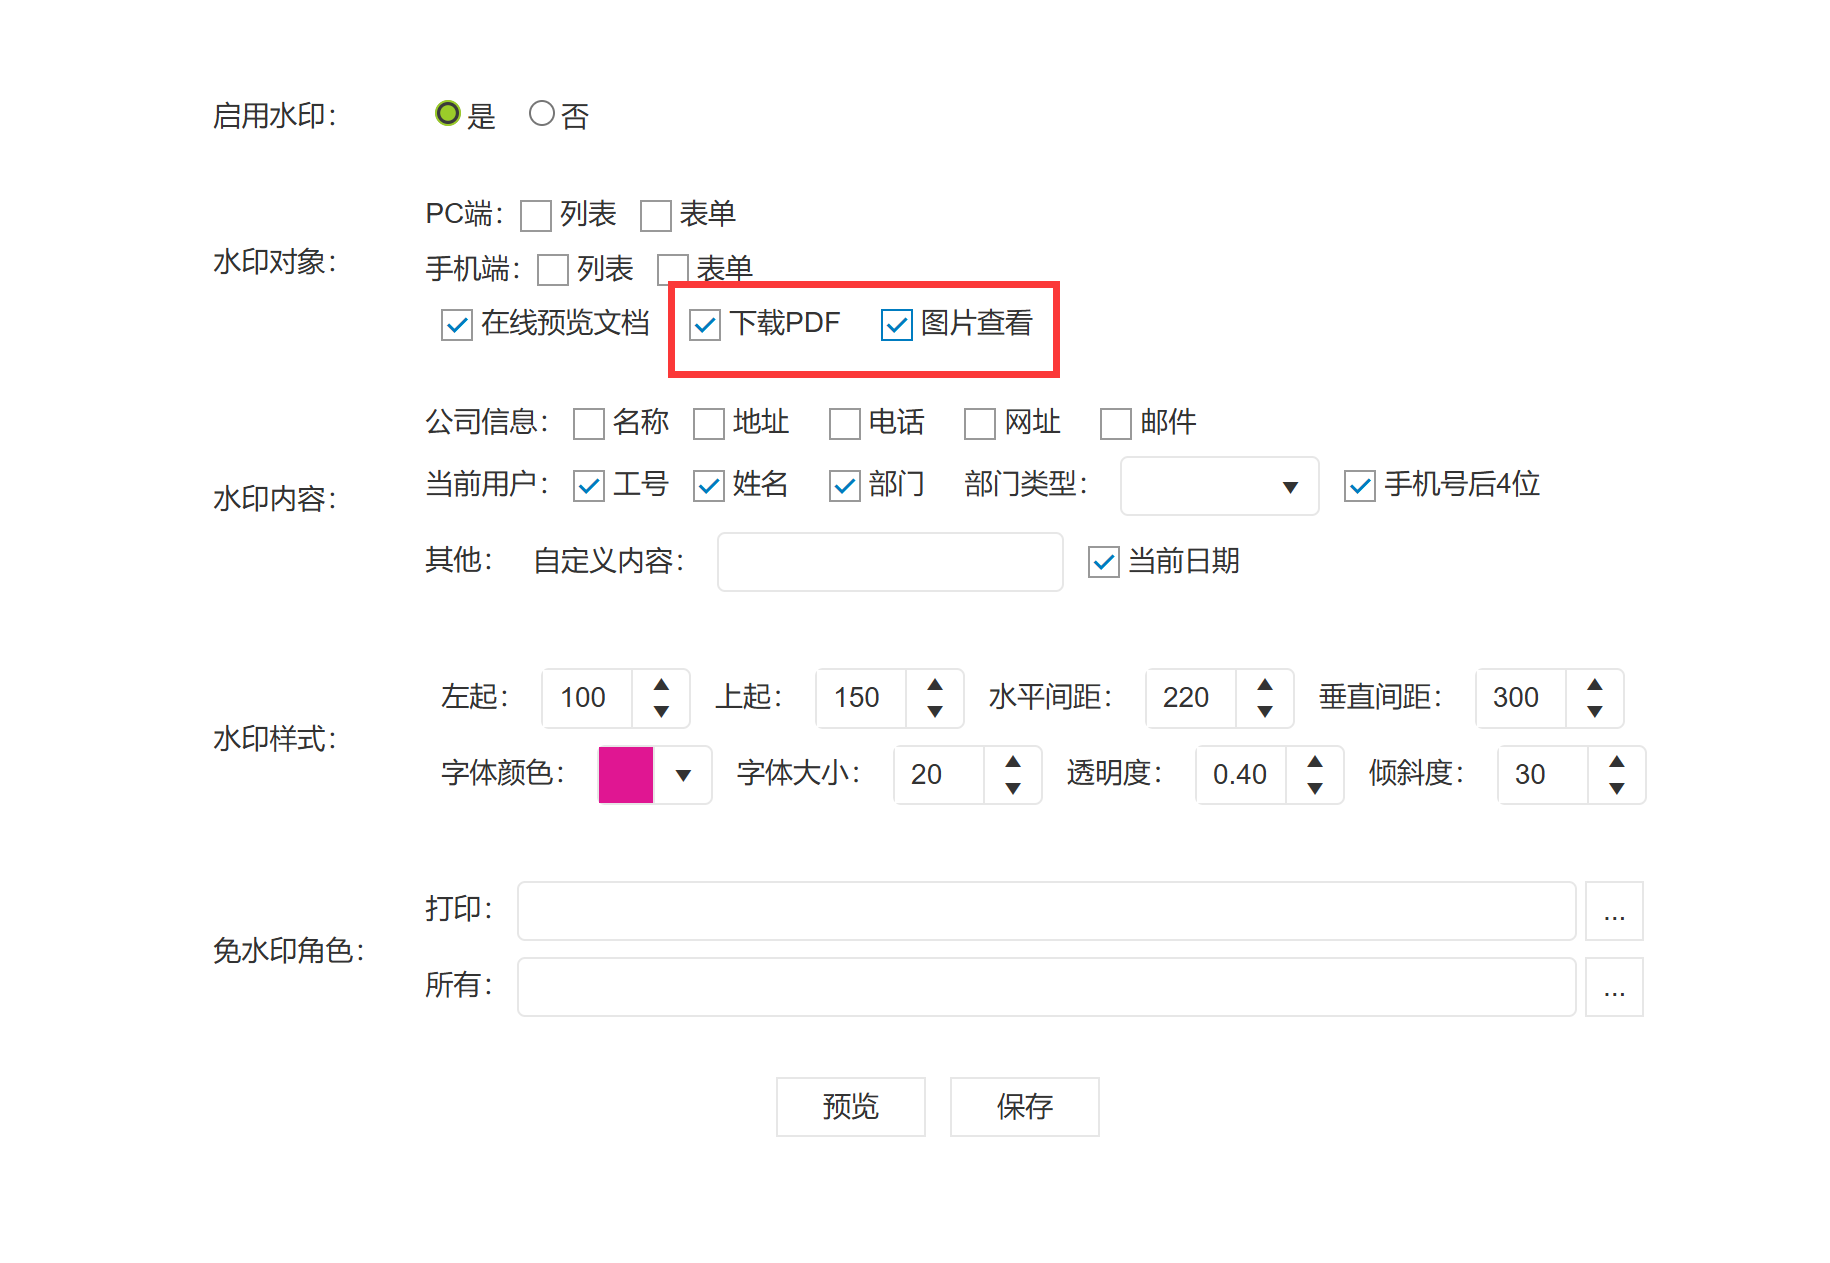This screenshot has width=1830, height=1263.
Task: Uncheck the 下载PDF checkbox
Action: 705,325
